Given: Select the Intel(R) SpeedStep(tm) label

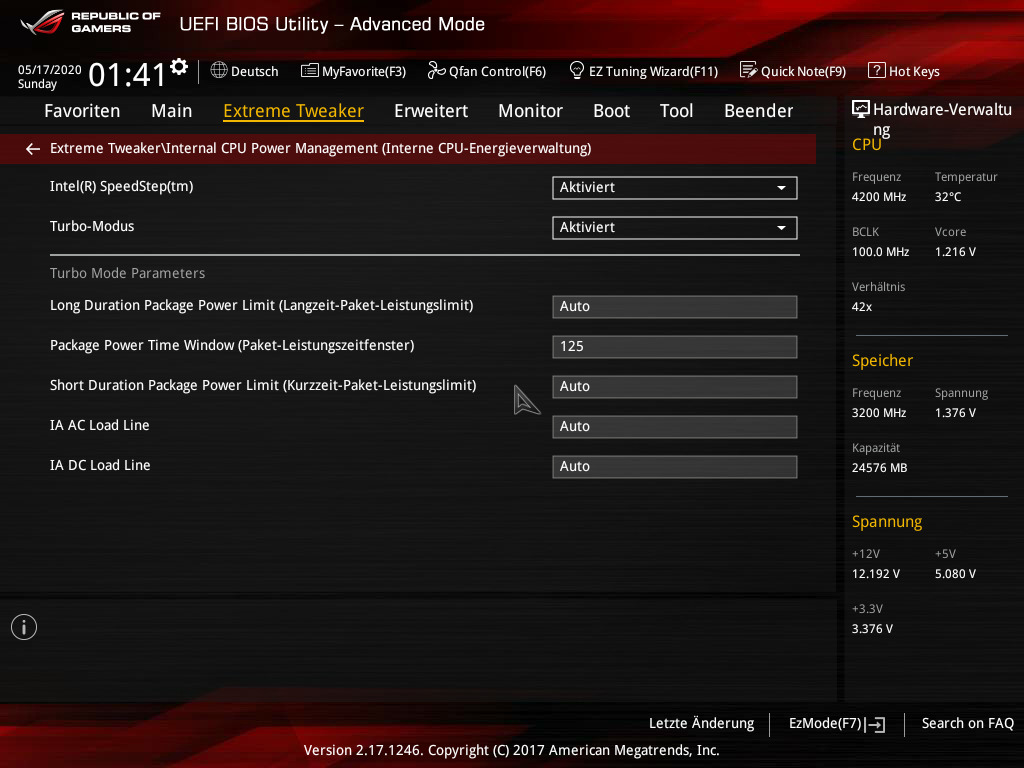Looking at the screenshot, I should pos(121,187).
